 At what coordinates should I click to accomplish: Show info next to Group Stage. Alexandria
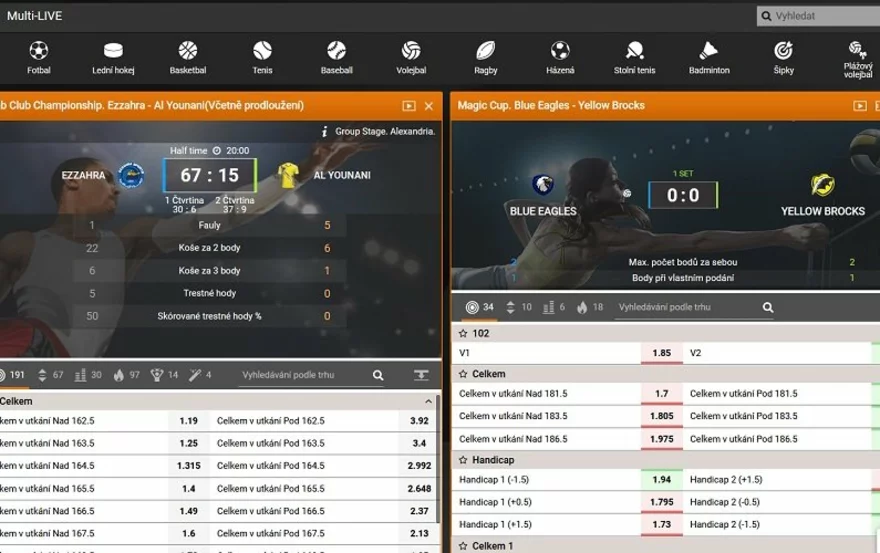(324, 131)
